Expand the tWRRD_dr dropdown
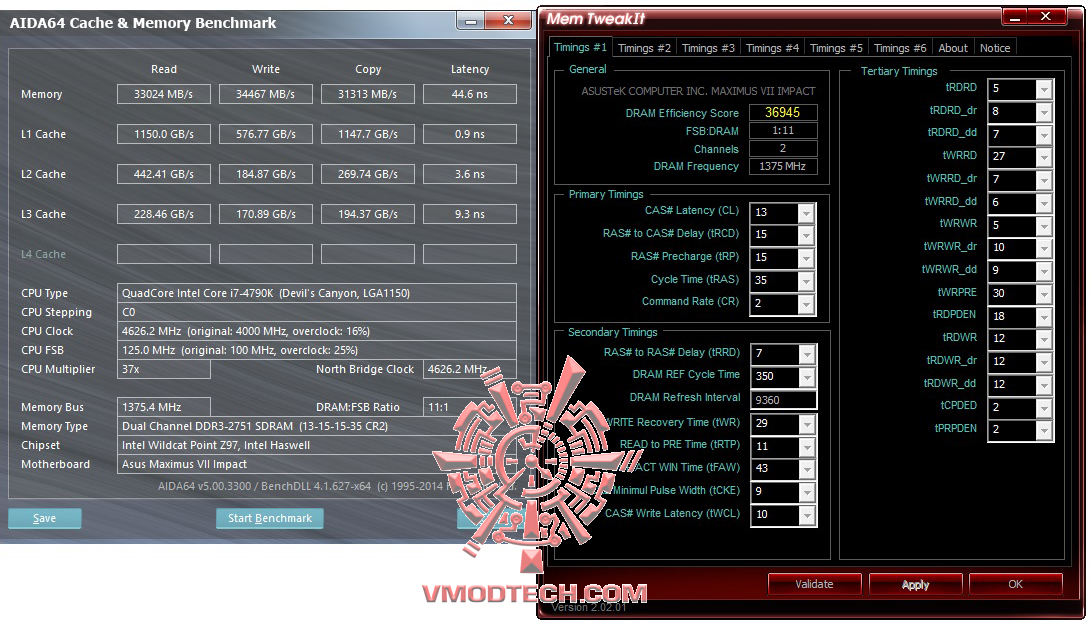The image size is (1090, 634). coord(1043,180)
